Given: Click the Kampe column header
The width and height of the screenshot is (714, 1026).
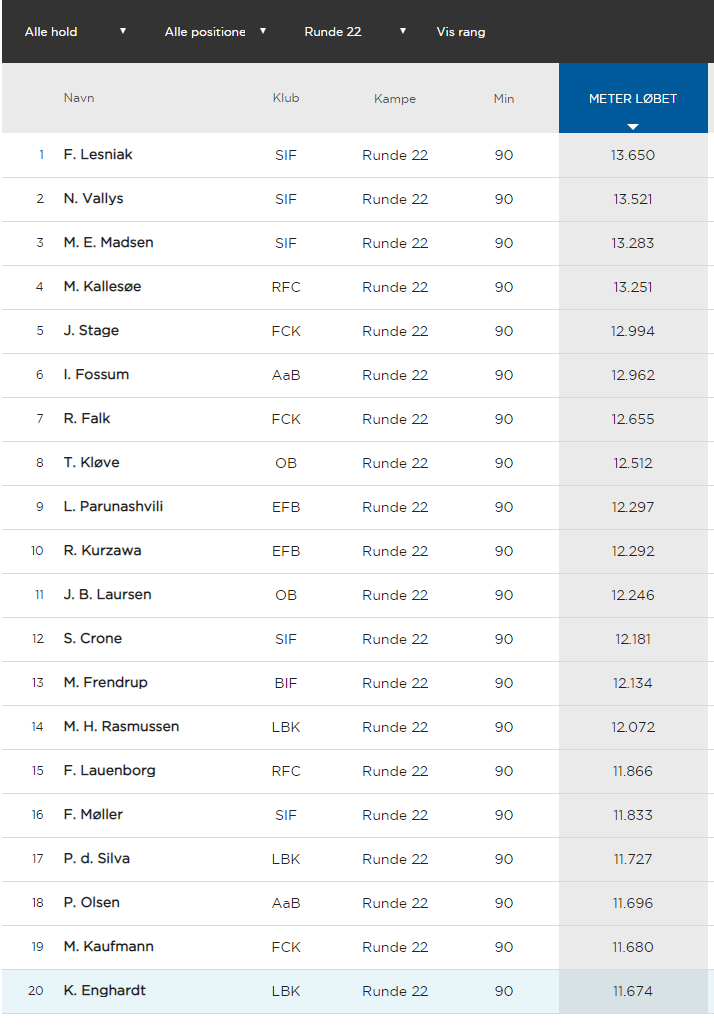Looking at the screenshot, I should tap(395, 98).
